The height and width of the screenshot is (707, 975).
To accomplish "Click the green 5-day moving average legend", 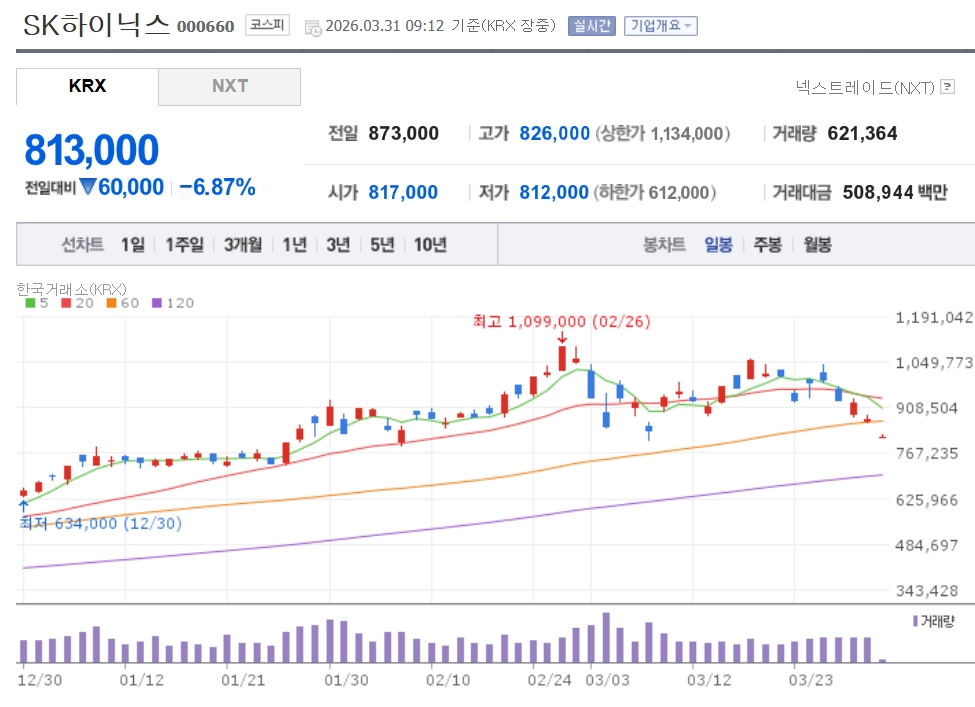I will click(31, 303).
